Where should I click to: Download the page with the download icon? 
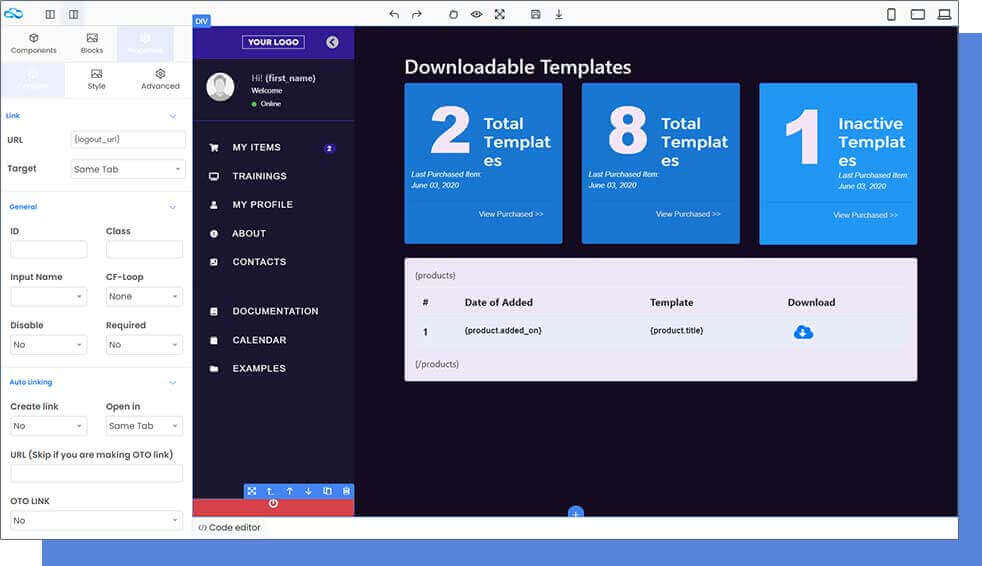[559, 14]
